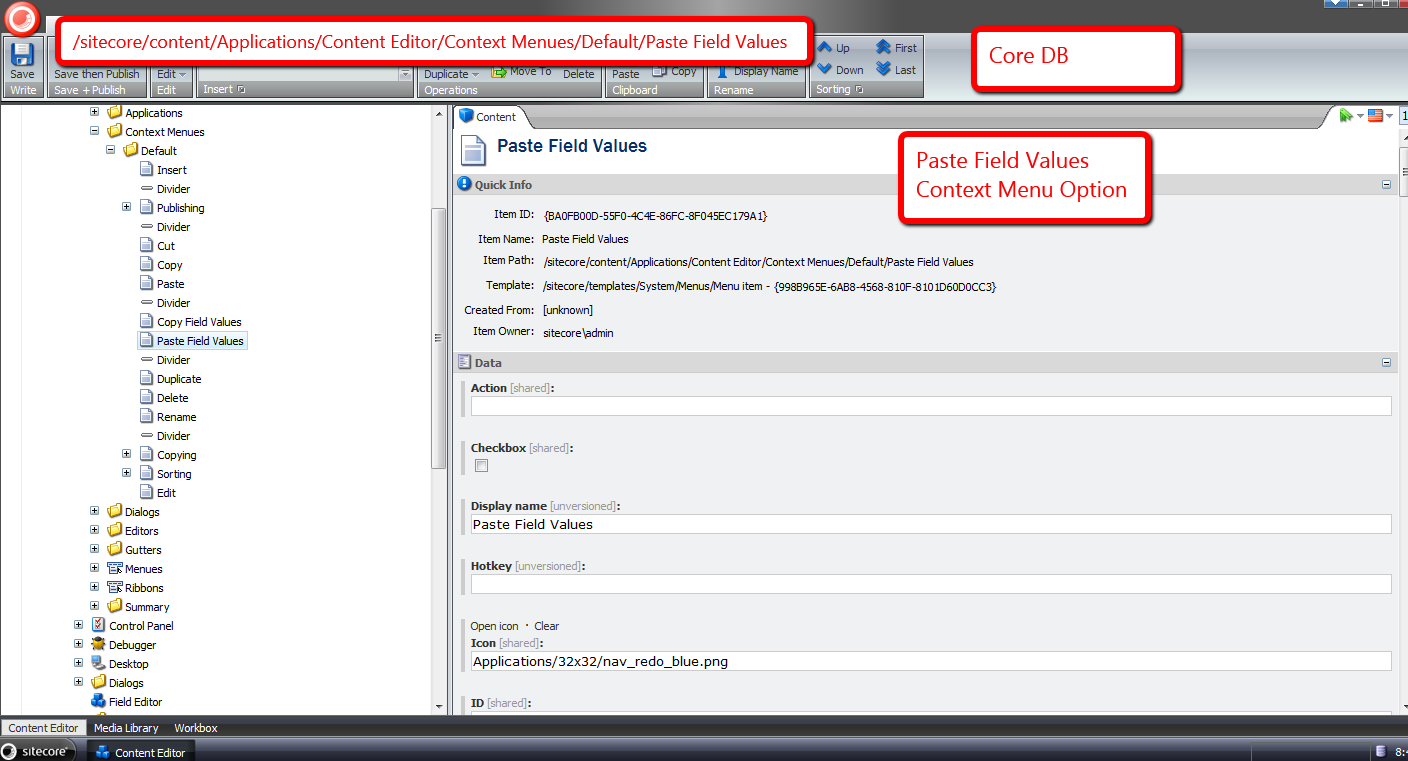This screenshot has width=1408, height=761.
Task: Expand the Publishing tree node
Action: pyautogui.click(x=127, y=208)
